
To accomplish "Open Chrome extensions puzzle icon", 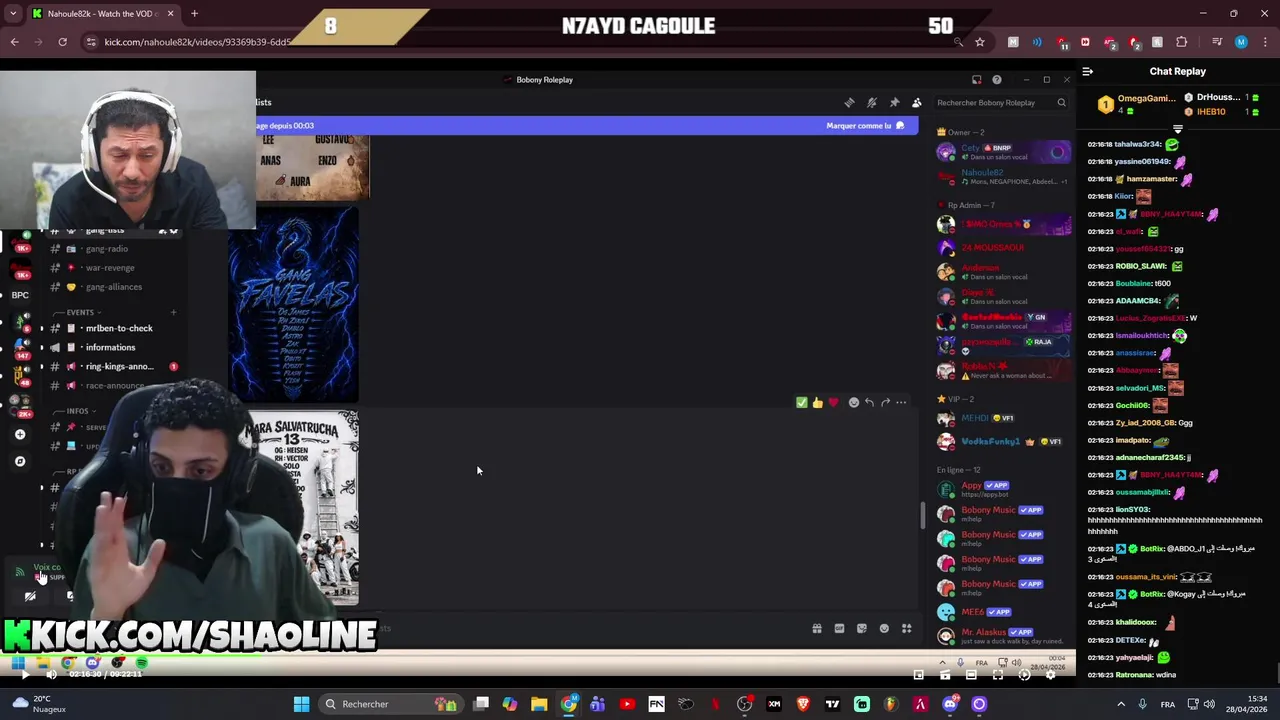I will click(x=1182, y=42).
